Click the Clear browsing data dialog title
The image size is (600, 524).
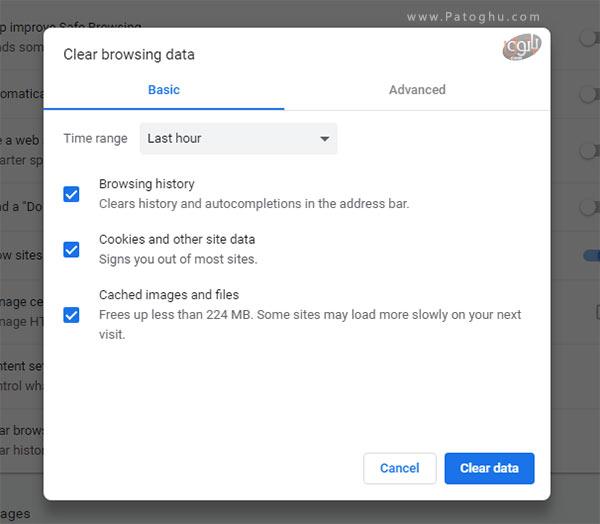tap(129, 54)
